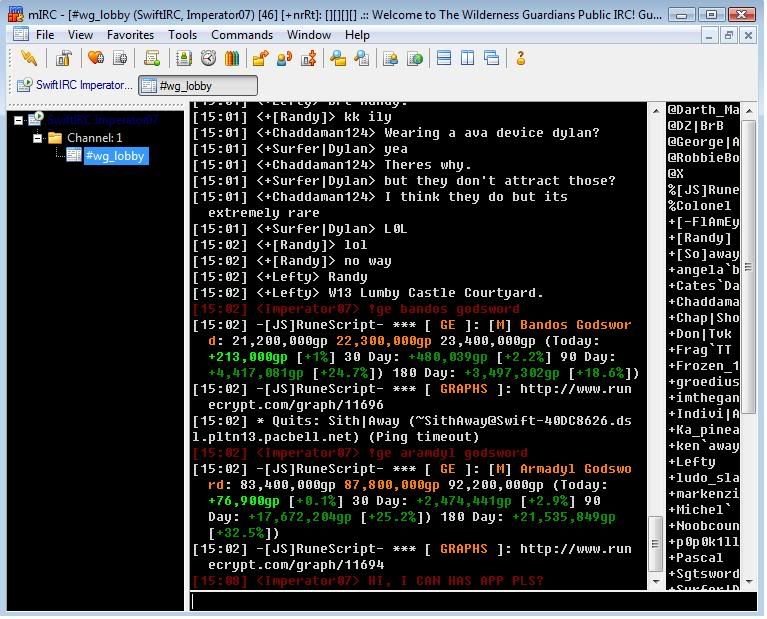Open the Notify List icon

pos(390,58)
